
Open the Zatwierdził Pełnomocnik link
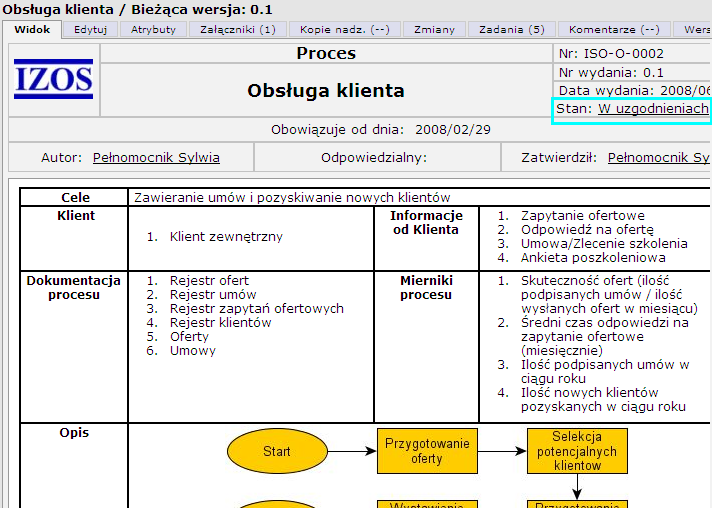(x=658, y=158)
